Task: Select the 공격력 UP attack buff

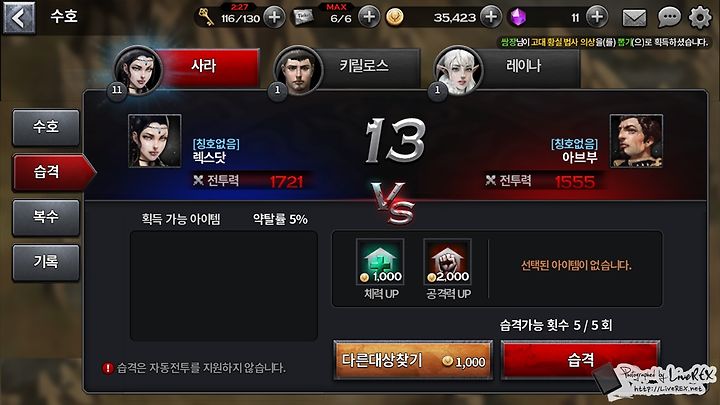Action: [448, 269]
